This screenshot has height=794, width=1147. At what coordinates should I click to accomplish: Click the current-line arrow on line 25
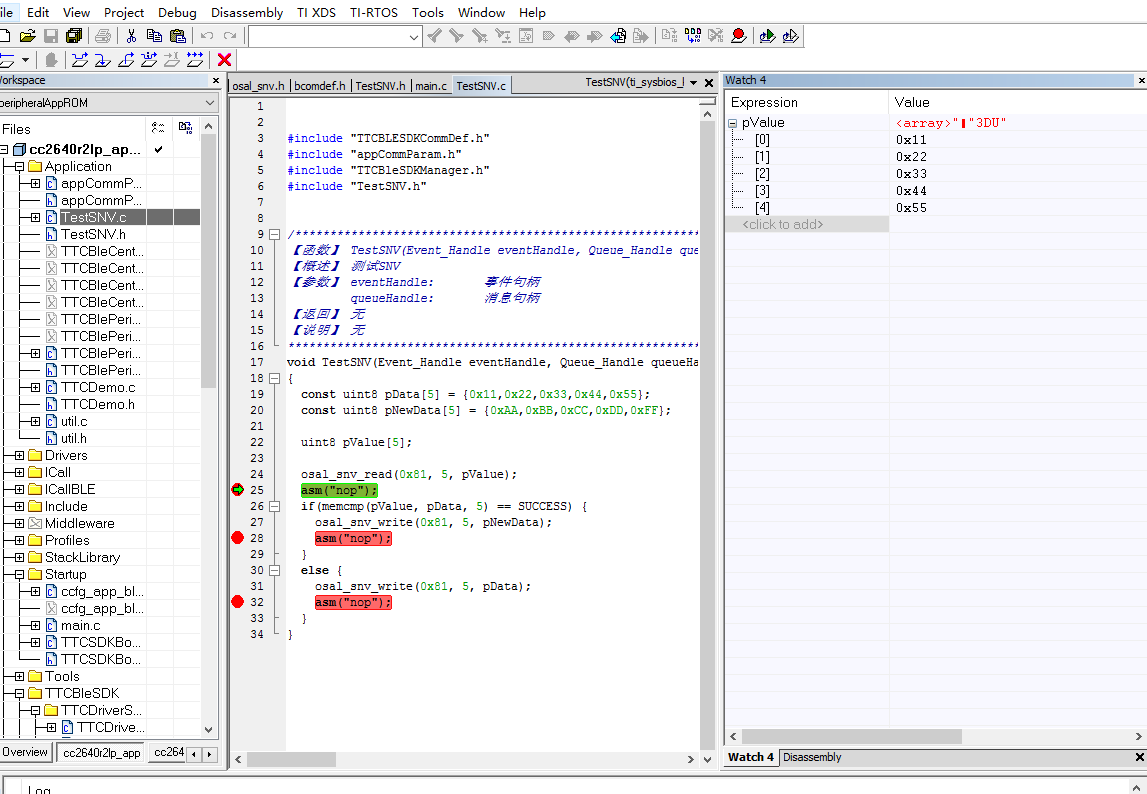pos(237,490)
